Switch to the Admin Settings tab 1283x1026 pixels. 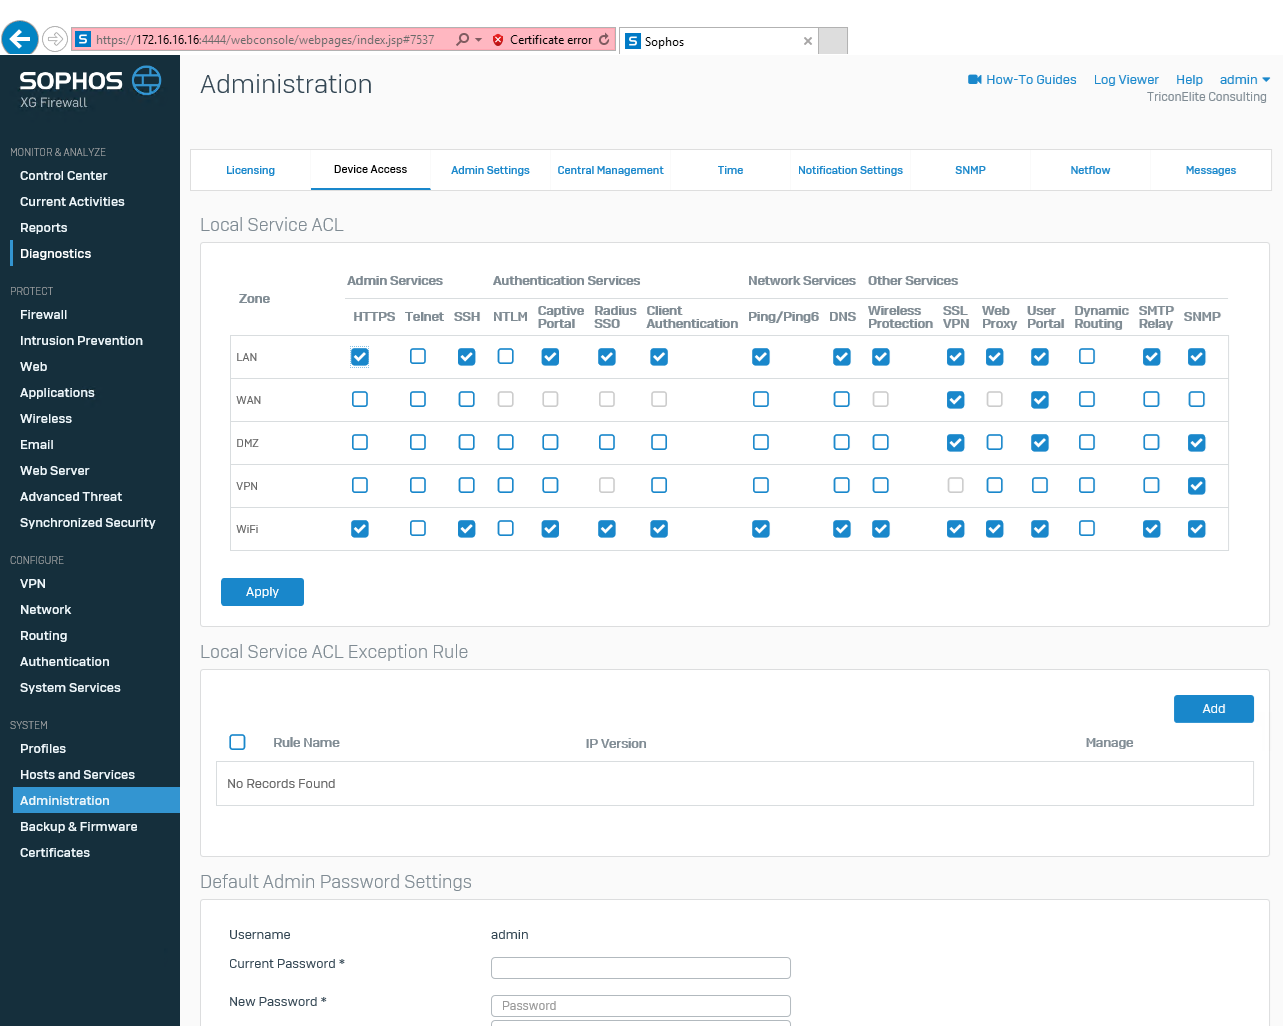pyautogui.click(x=490, y=170)
